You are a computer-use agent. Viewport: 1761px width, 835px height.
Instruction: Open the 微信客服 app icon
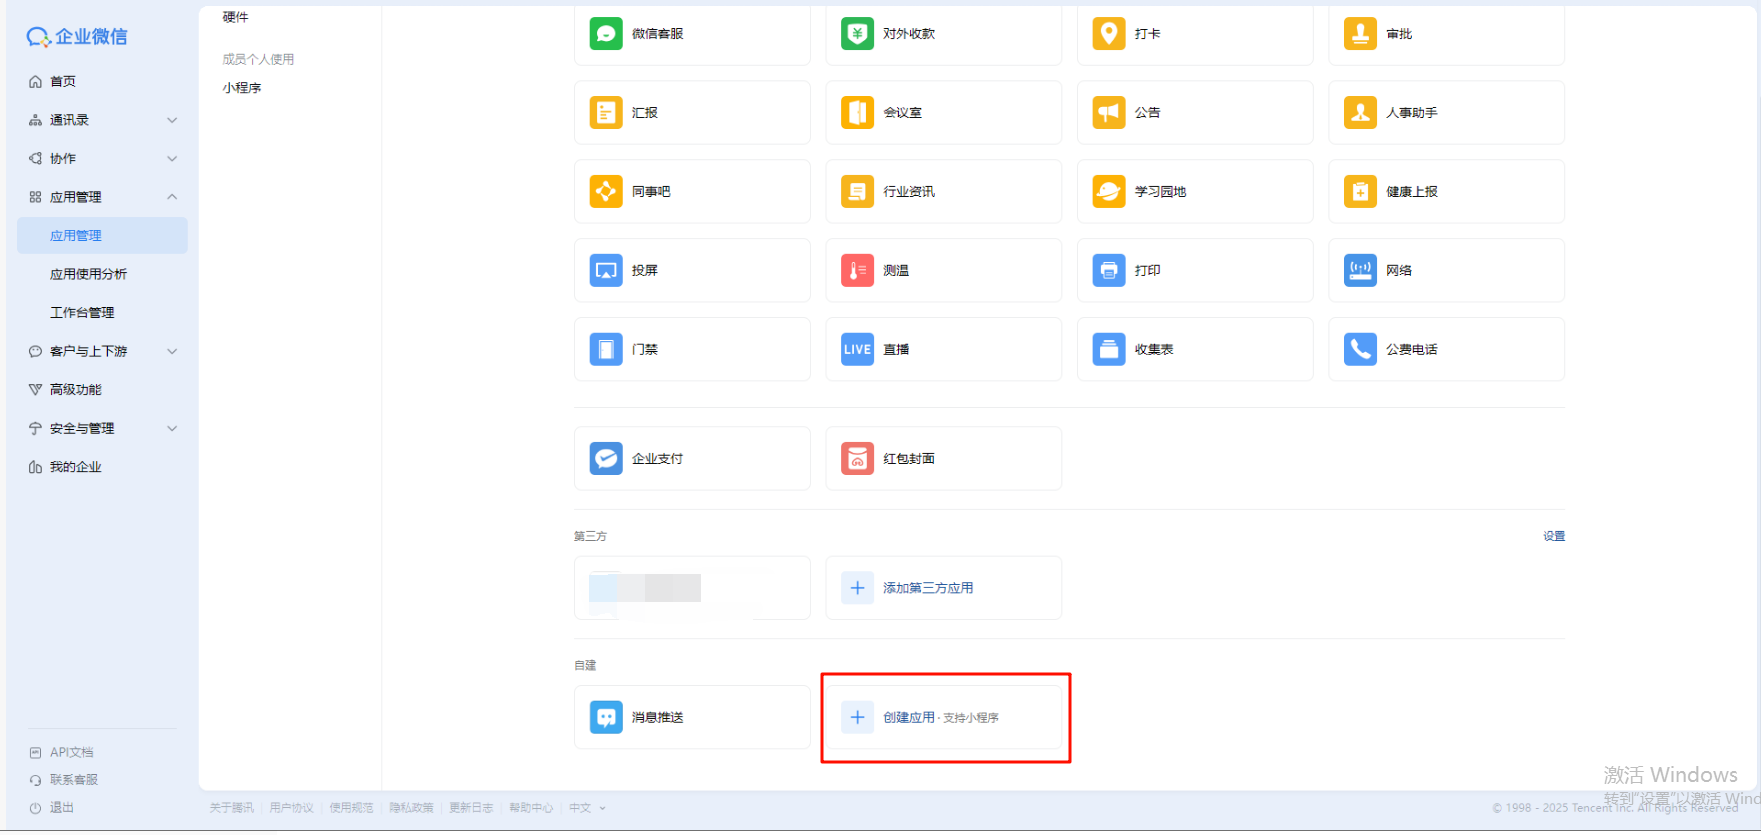(606, 34)
